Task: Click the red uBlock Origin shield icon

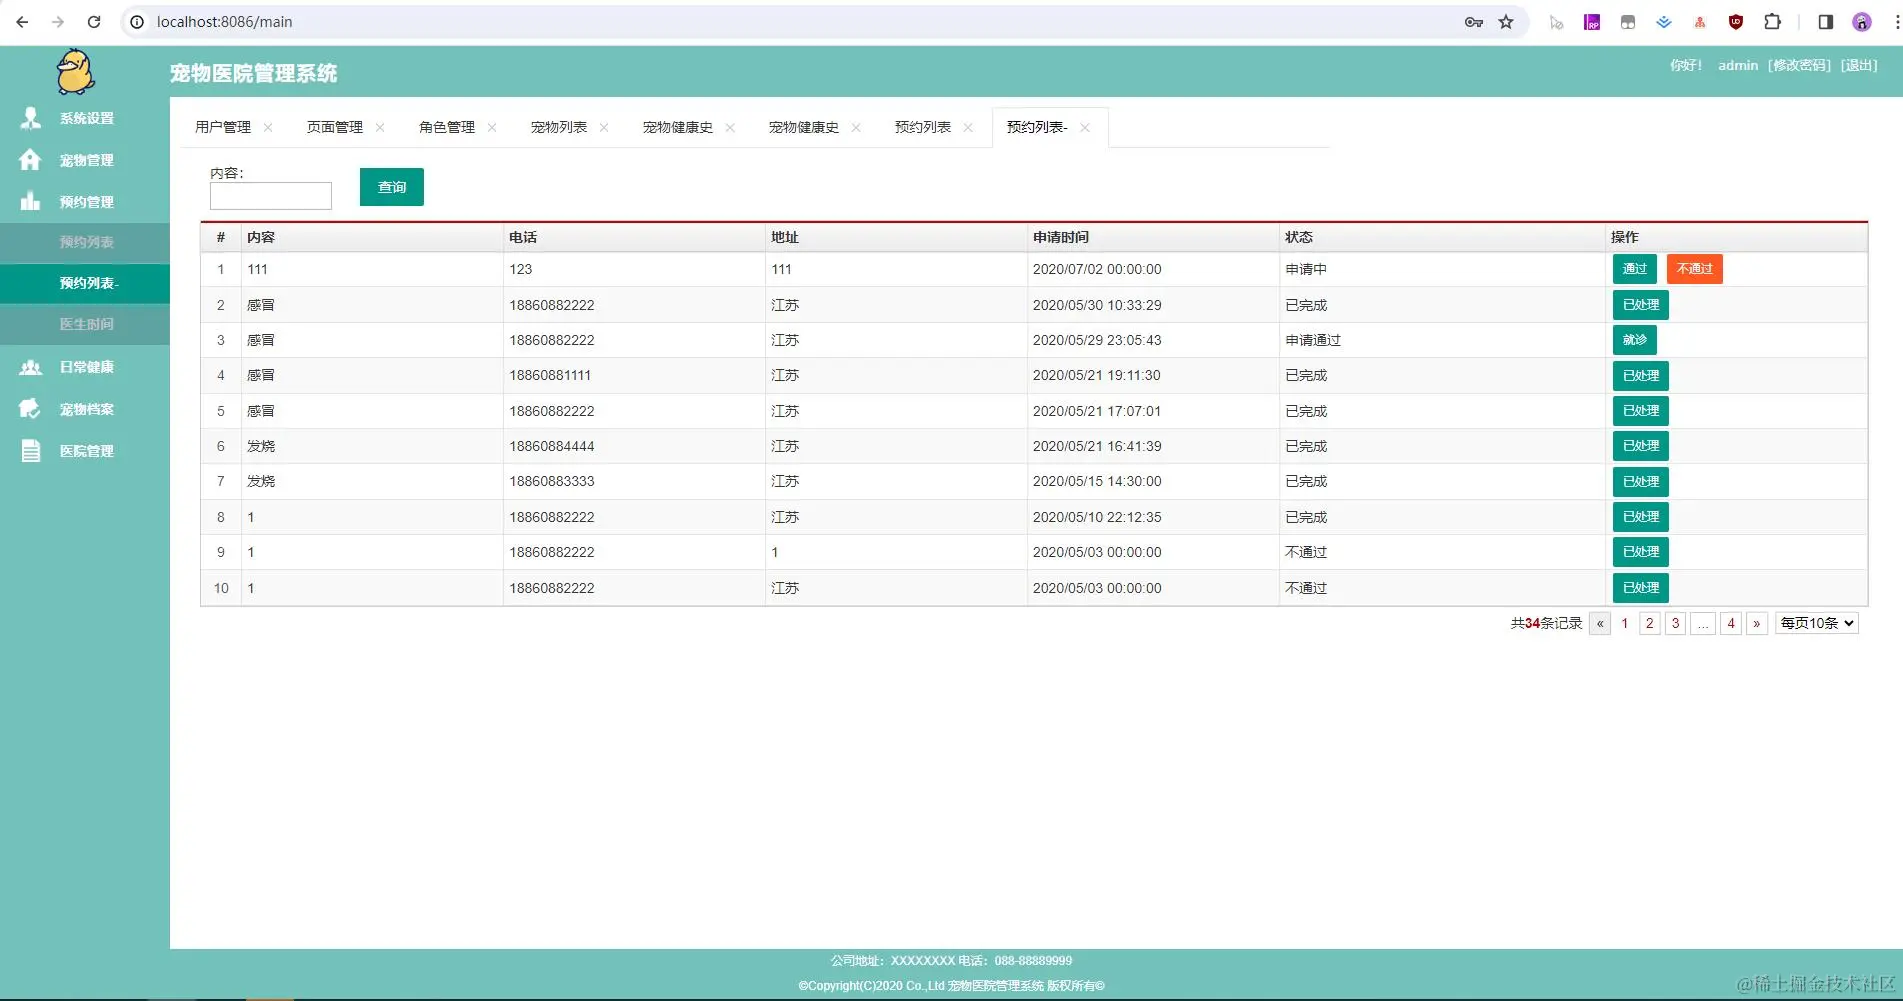Action: point(1736,22)
